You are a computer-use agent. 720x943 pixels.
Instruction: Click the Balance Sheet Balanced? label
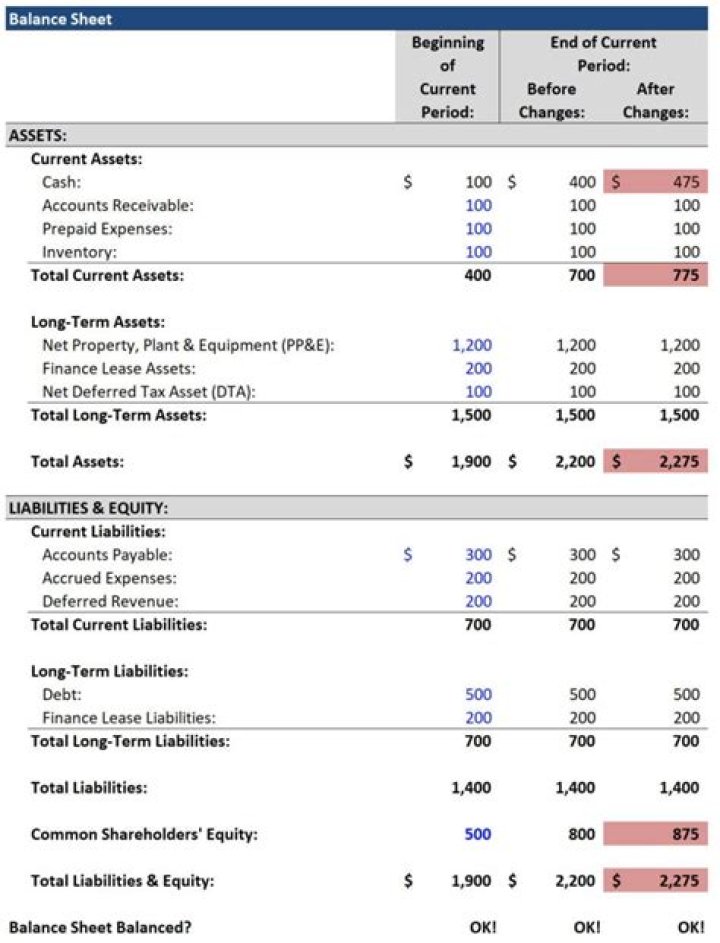point(100,927)
